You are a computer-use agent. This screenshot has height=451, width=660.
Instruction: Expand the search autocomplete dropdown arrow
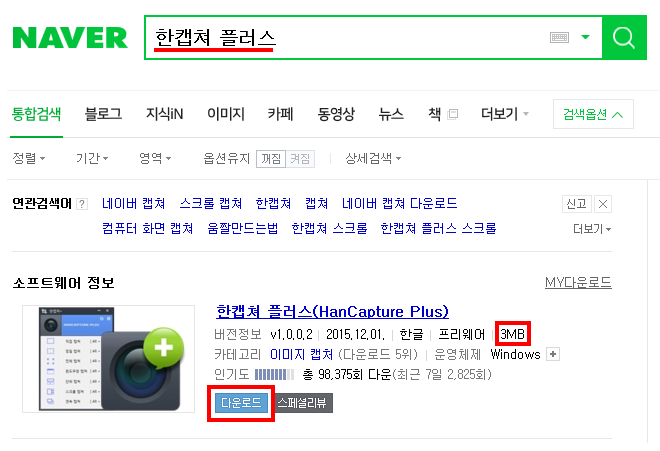pos(585,37)
